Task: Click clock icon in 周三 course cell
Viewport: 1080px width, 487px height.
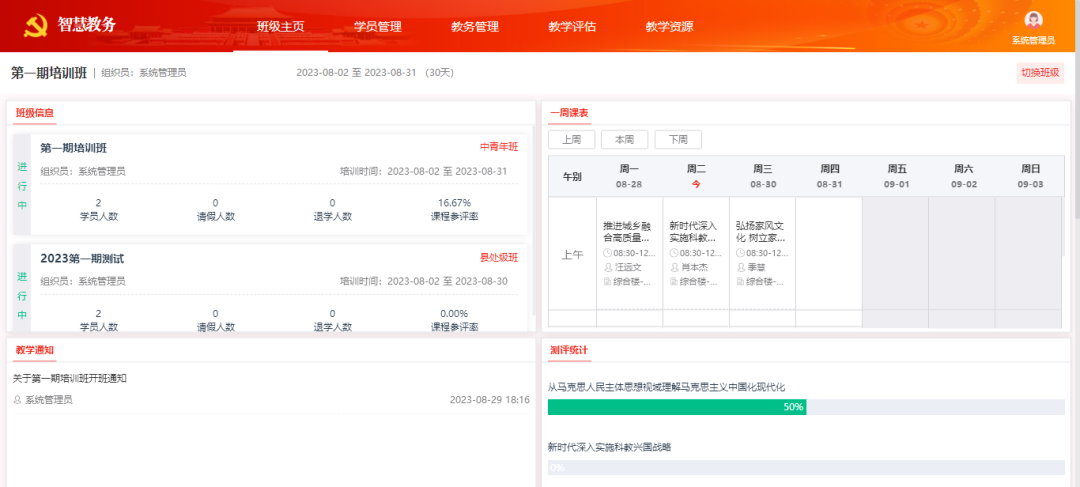Action: click(740, 253)
